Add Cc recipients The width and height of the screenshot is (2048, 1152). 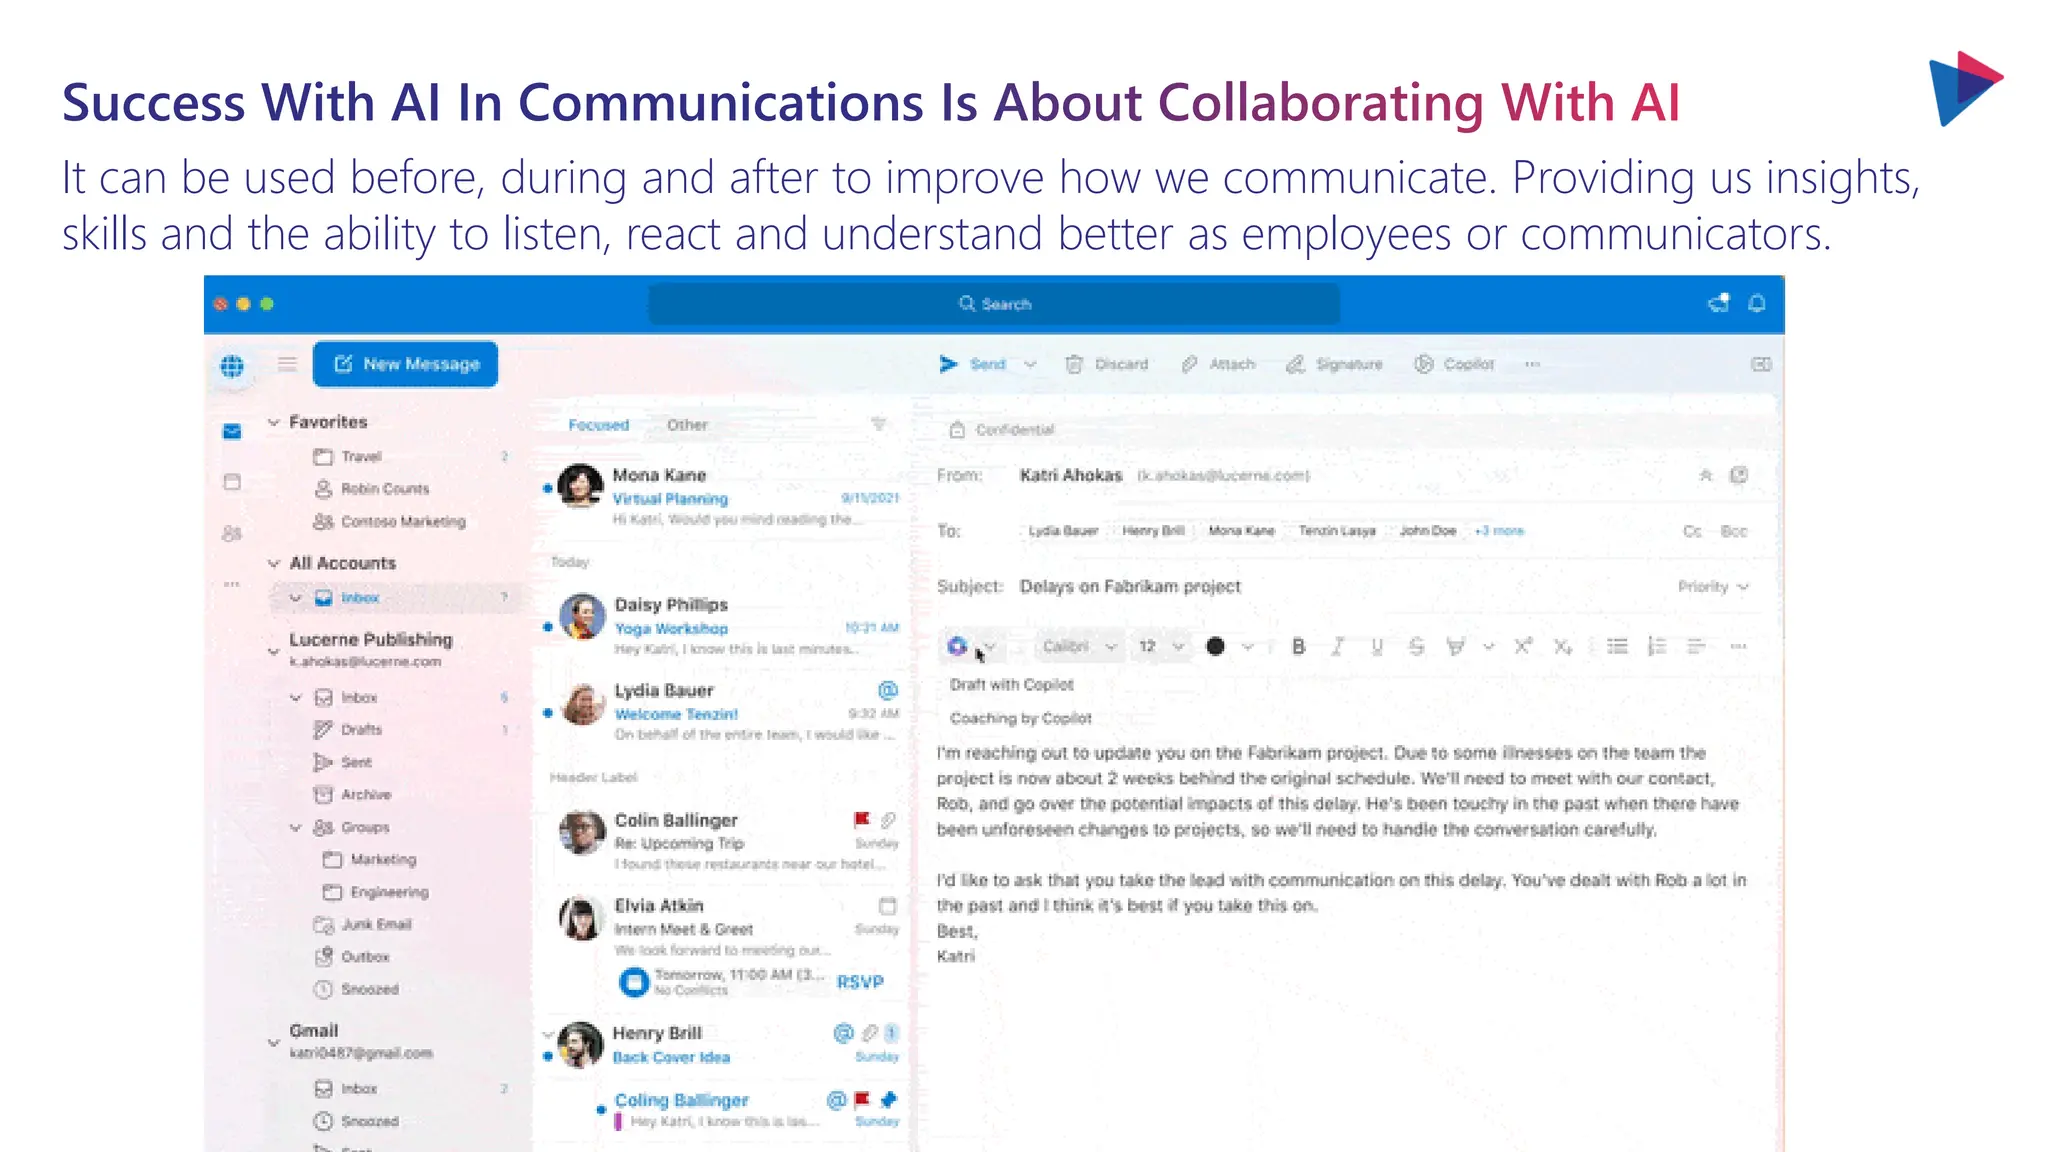[x=1692, y=531]
